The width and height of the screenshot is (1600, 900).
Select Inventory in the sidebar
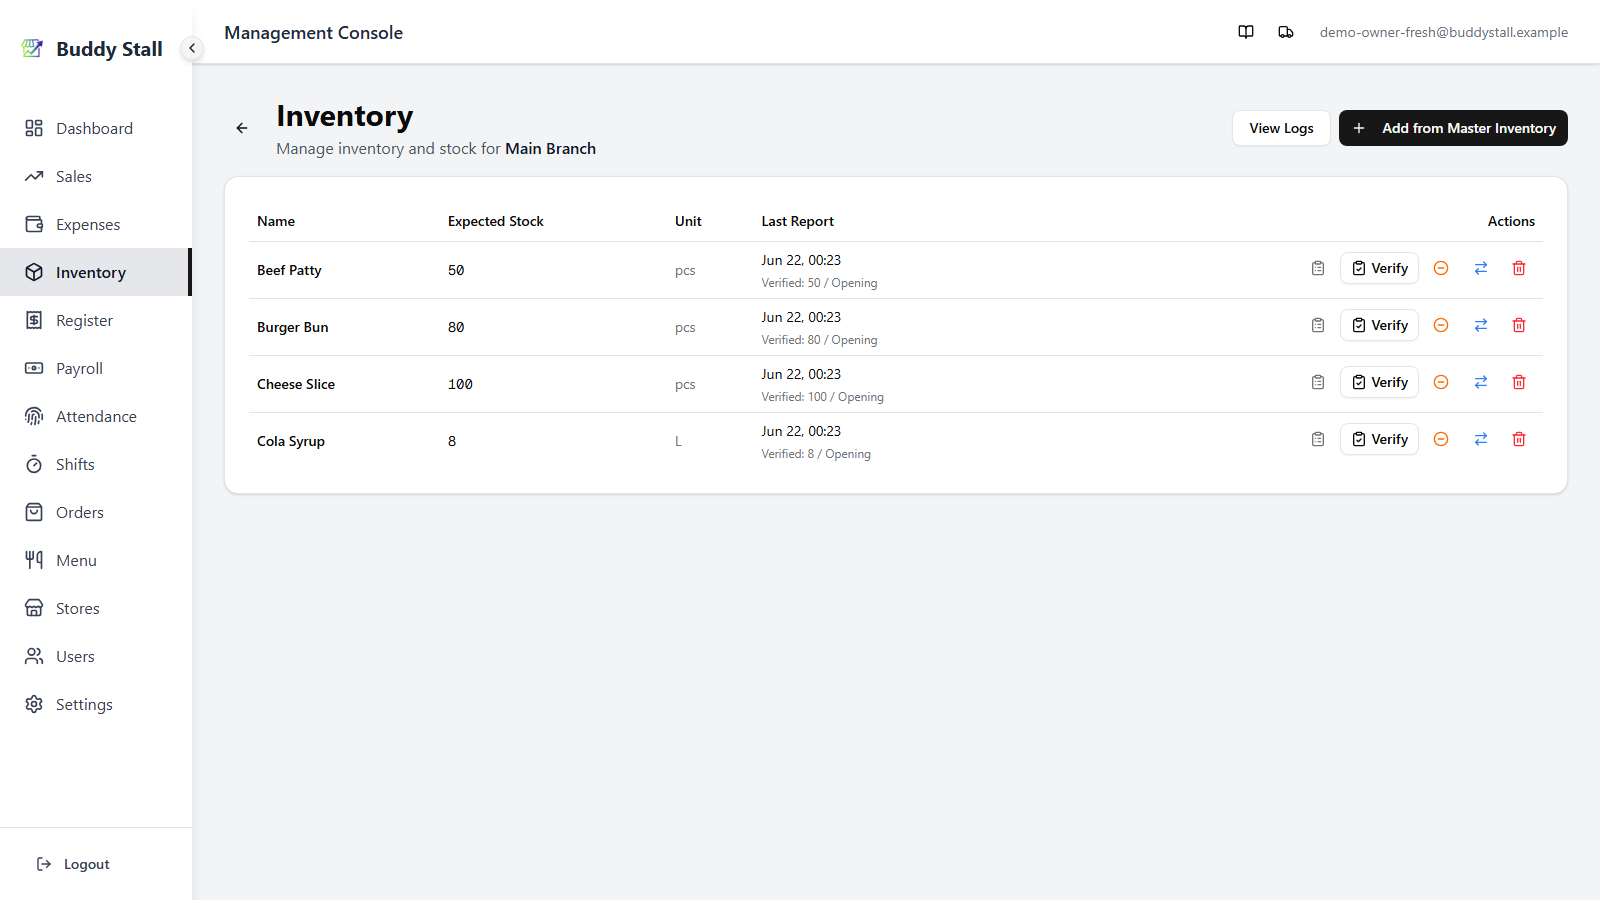(x=96, y=272)
